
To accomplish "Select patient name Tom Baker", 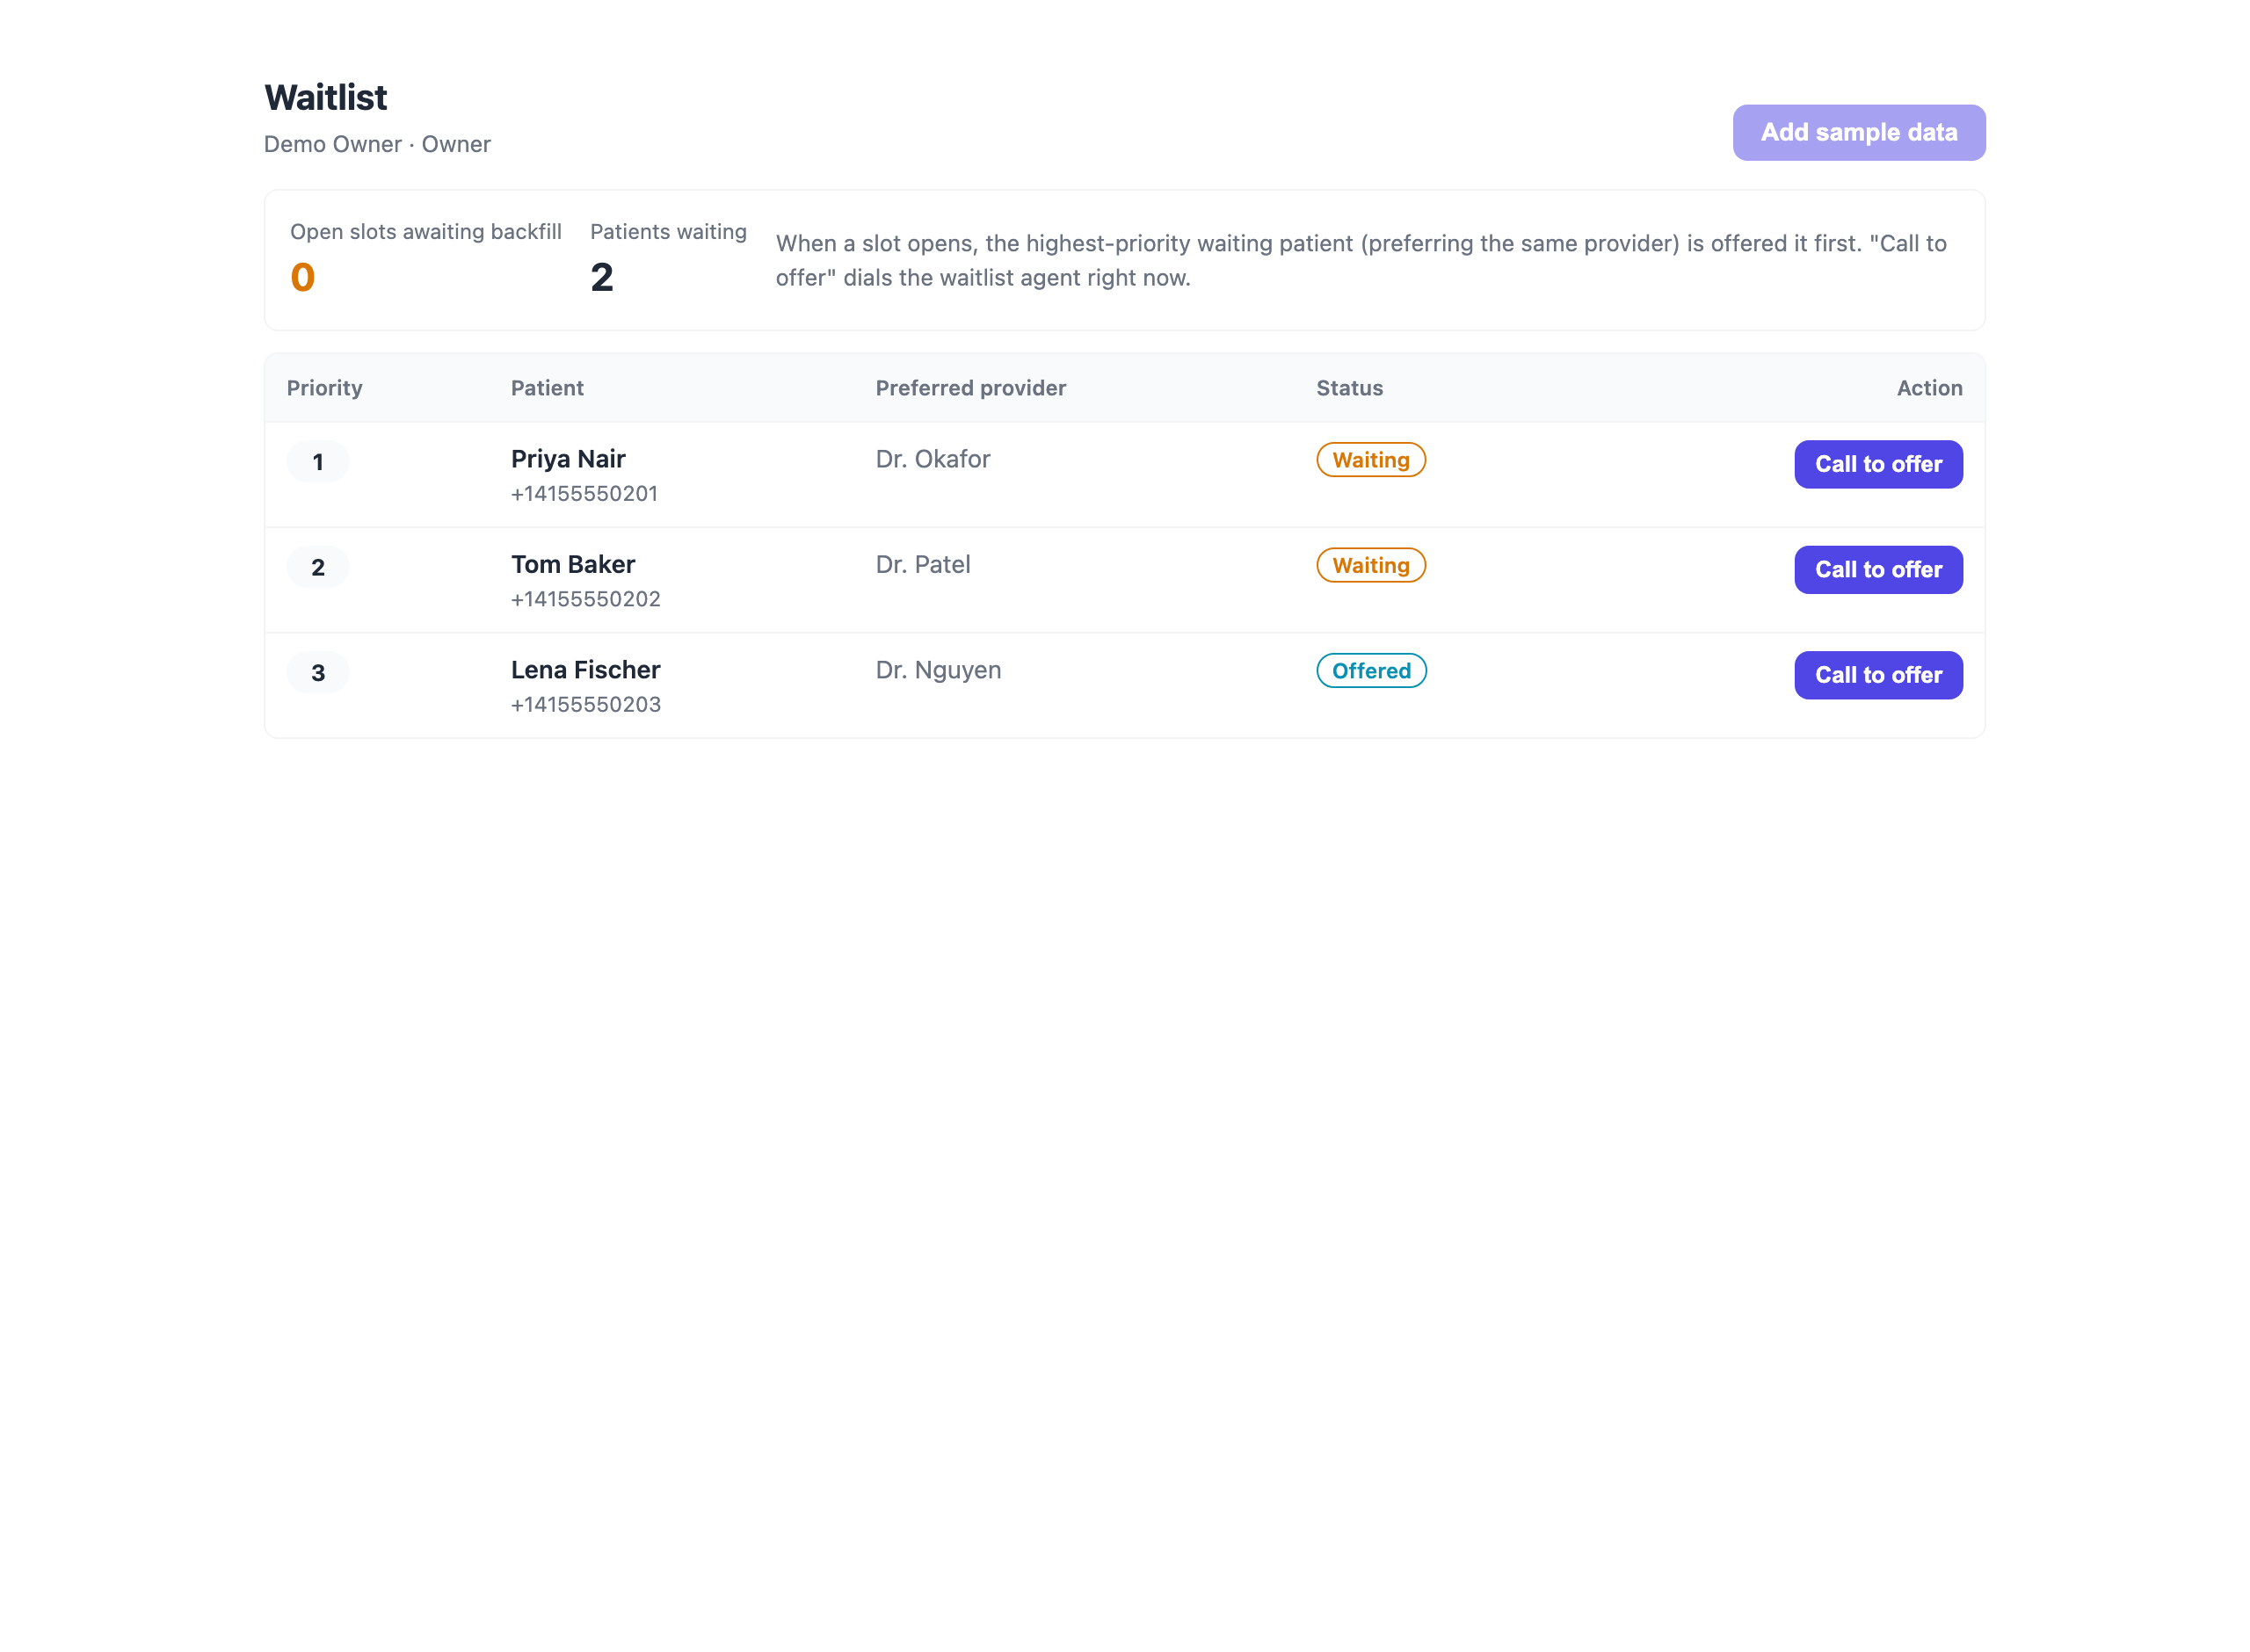I will coord(573,564).
